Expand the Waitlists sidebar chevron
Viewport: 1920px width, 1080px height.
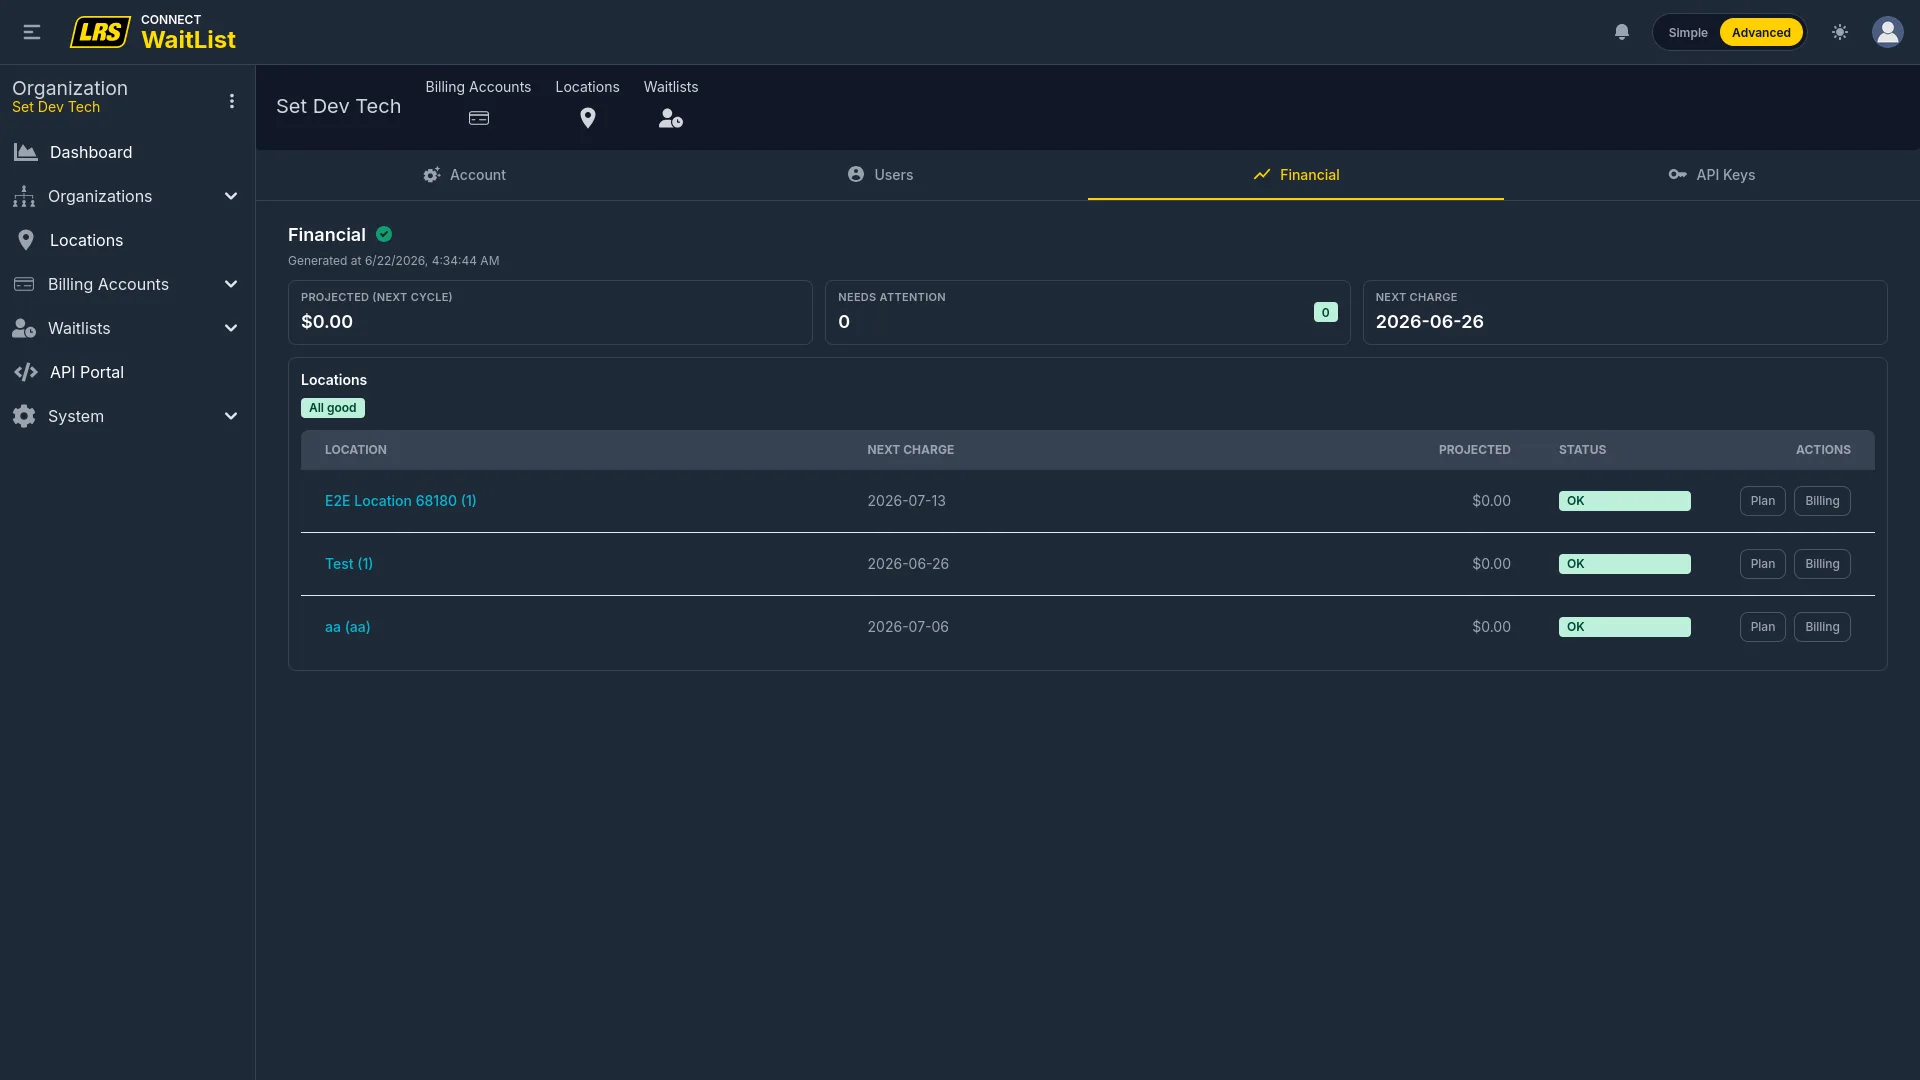[x=231, y=328]
